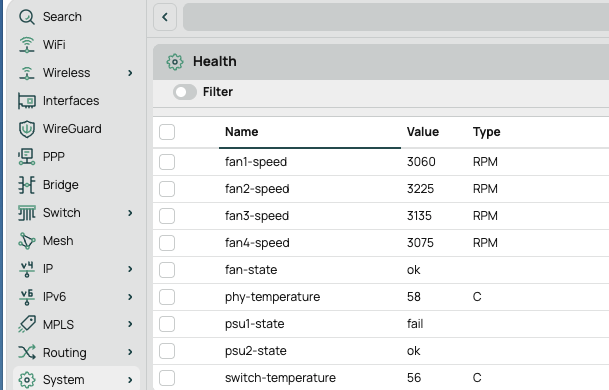The height and width of the screenshot is (390, 609).
Task: Click the fan-state name cell
Action: point(251,270)
